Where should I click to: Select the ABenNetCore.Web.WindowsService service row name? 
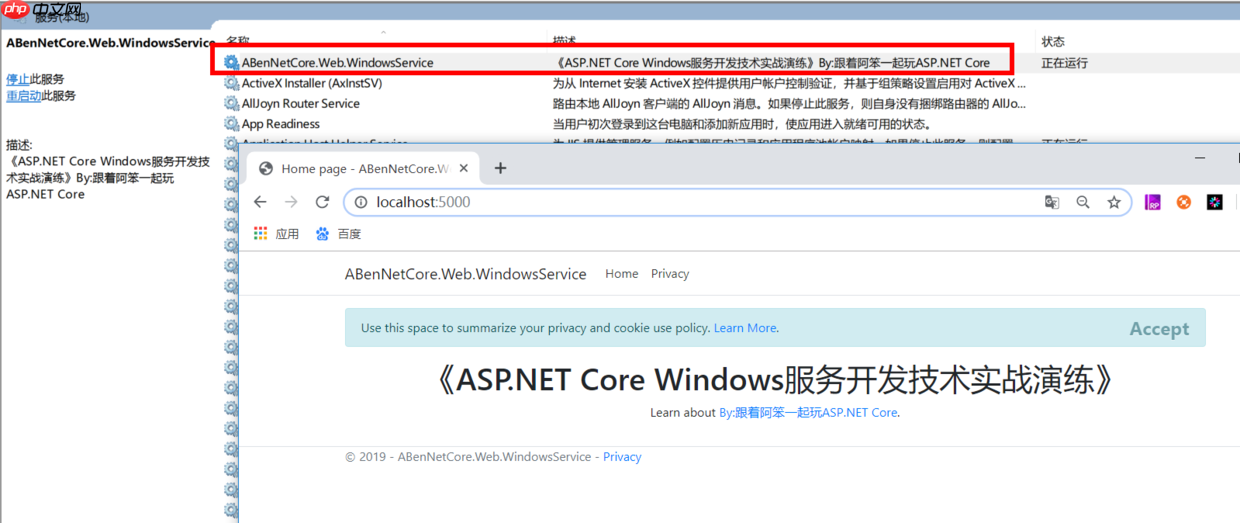tap(338, 62)
